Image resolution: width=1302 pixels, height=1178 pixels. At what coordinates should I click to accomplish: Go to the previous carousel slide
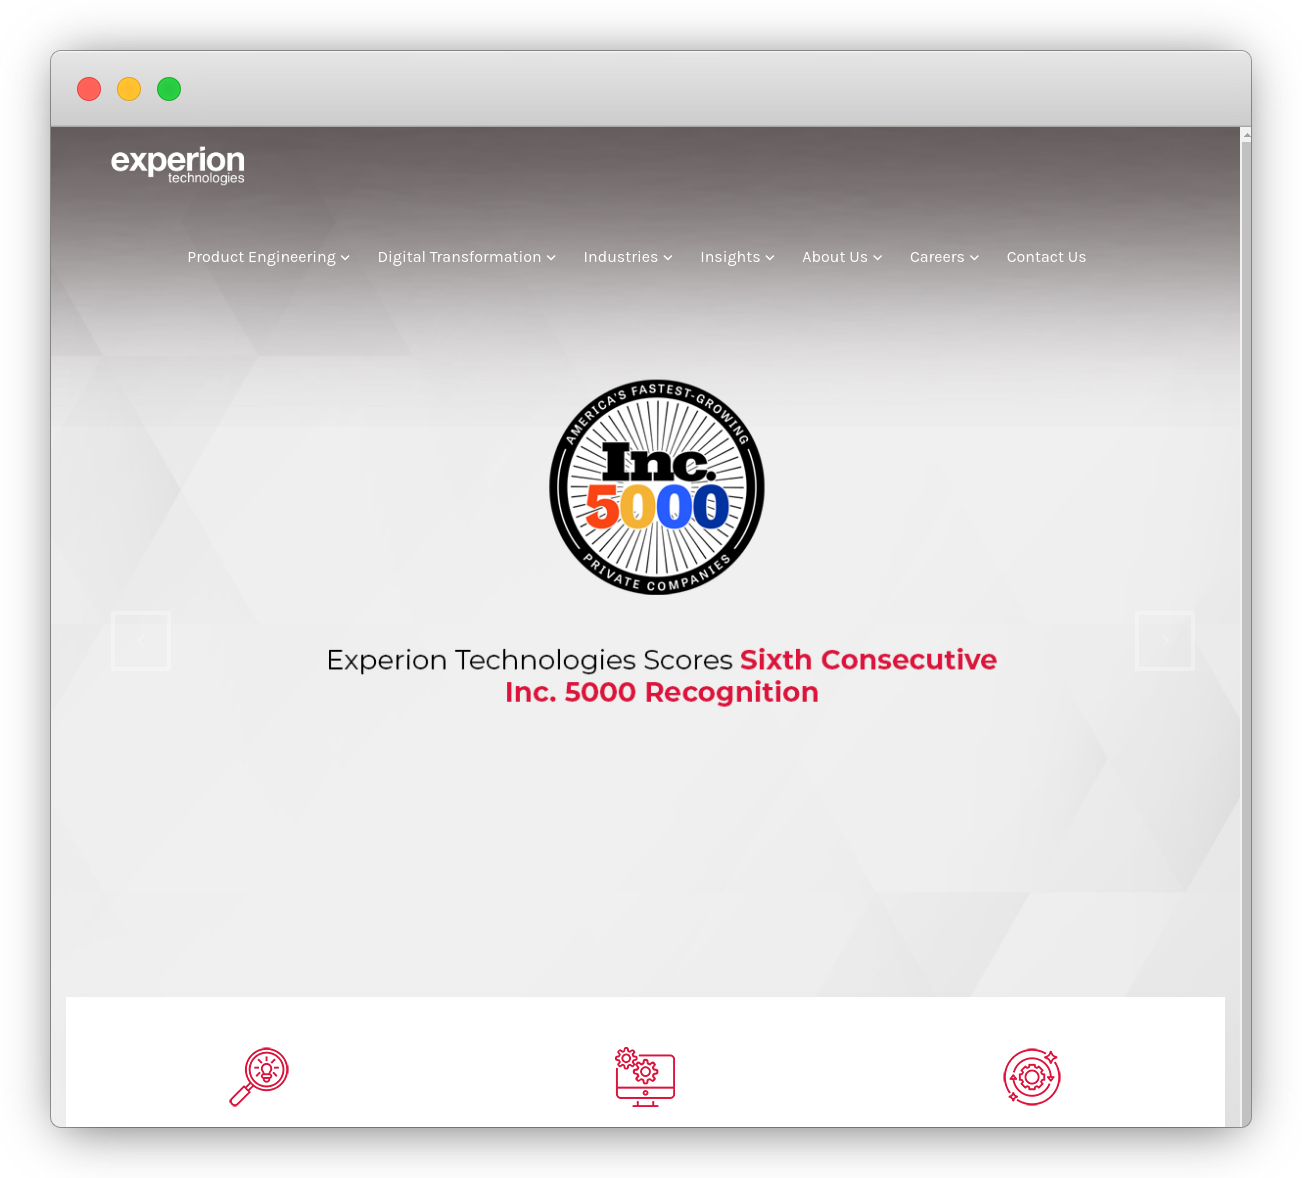[141, 641]
